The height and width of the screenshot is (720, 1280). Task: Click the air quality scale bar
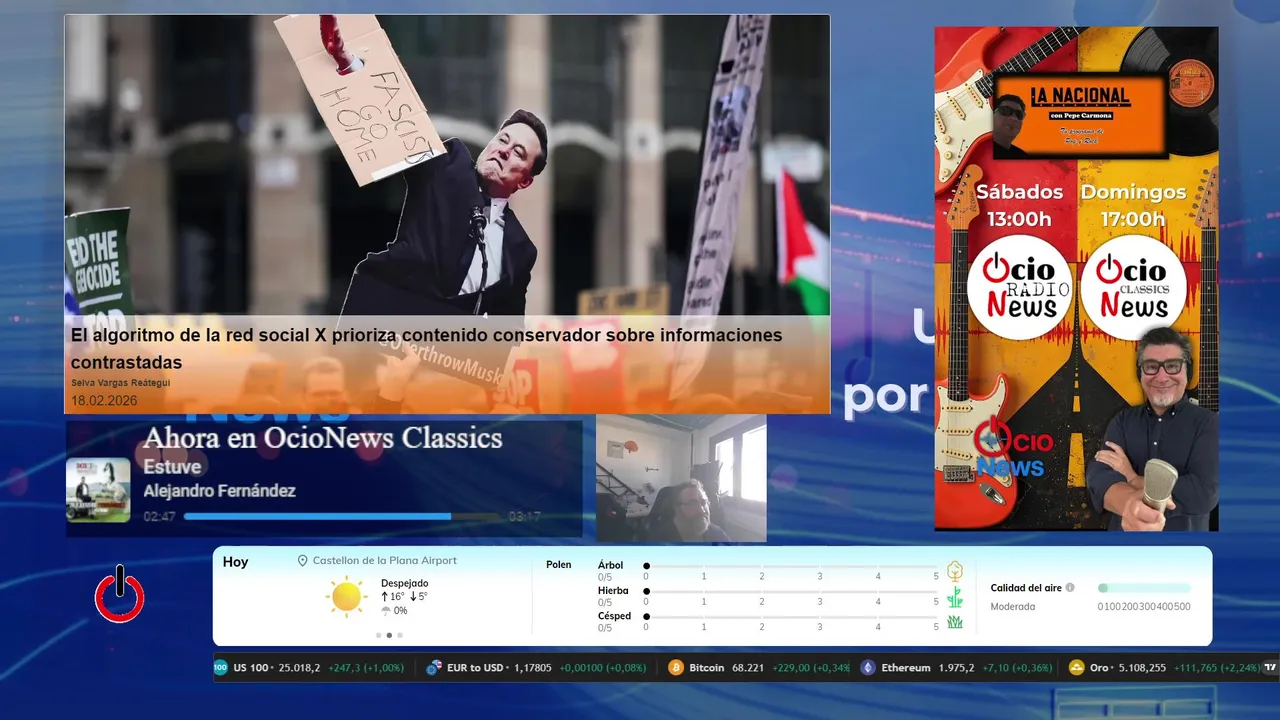pos(1144,588)
